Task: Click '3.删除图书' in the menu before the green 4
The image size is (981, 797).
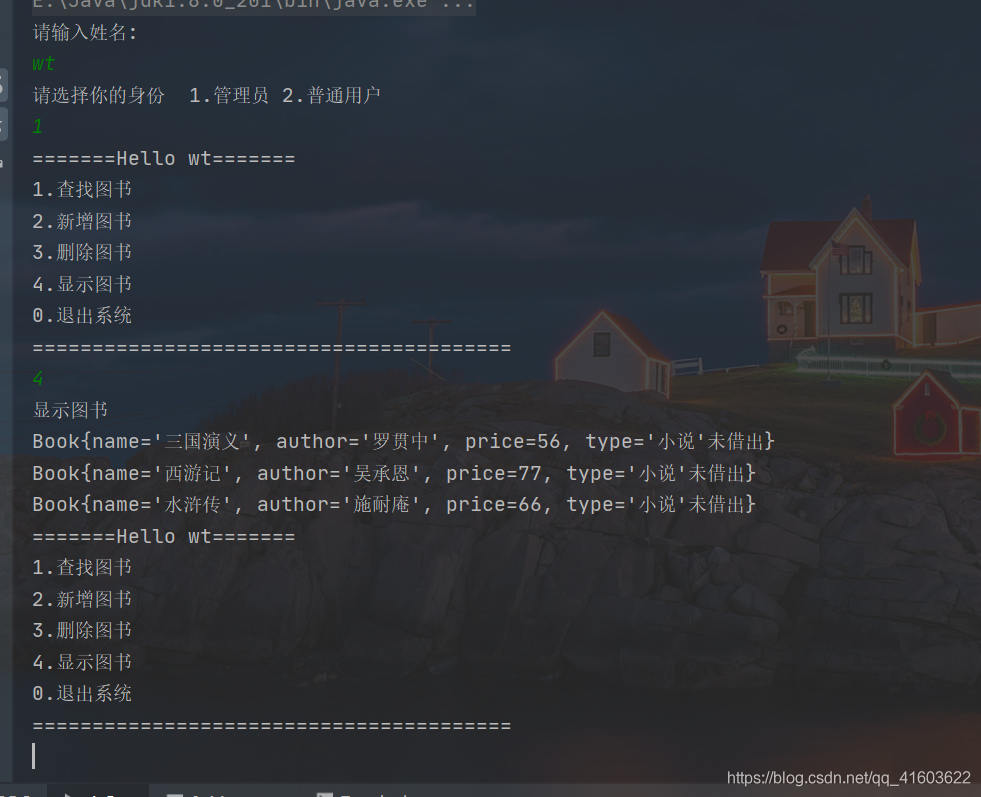Action: point(82,253)
